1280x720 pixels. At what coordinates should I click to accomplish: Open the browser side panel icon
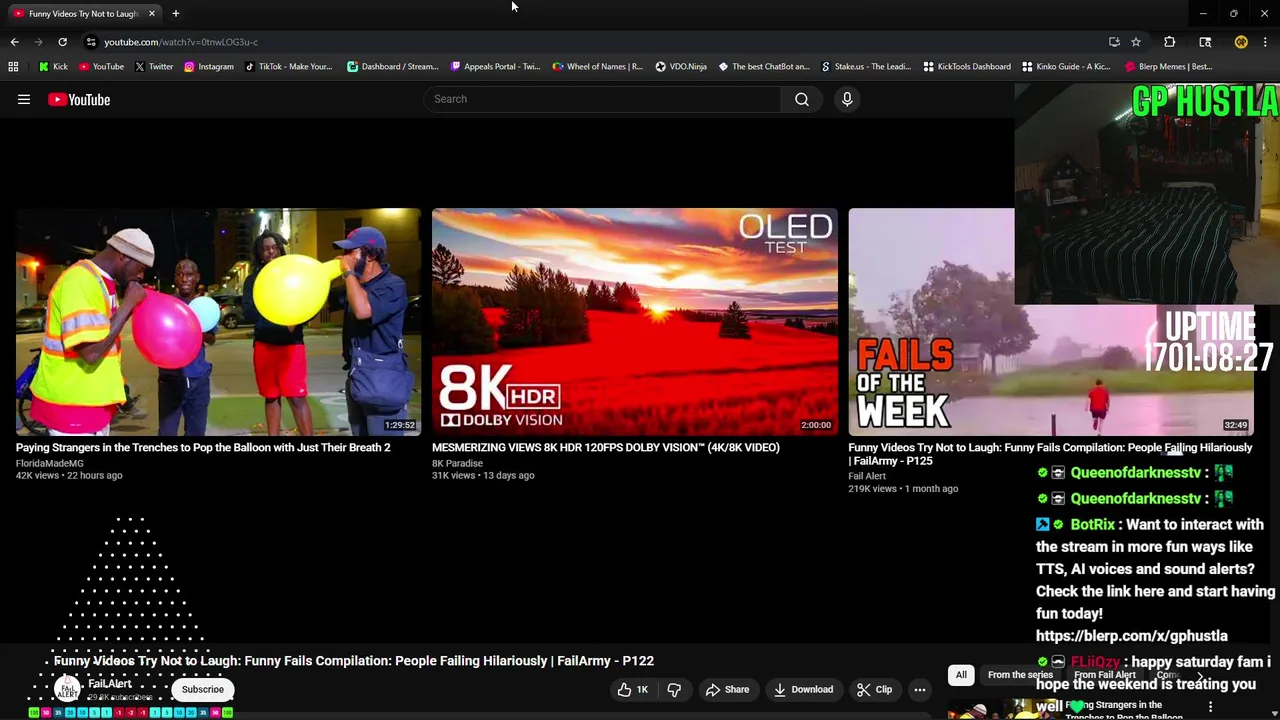pyautogui.click(x=1205, y=42)
